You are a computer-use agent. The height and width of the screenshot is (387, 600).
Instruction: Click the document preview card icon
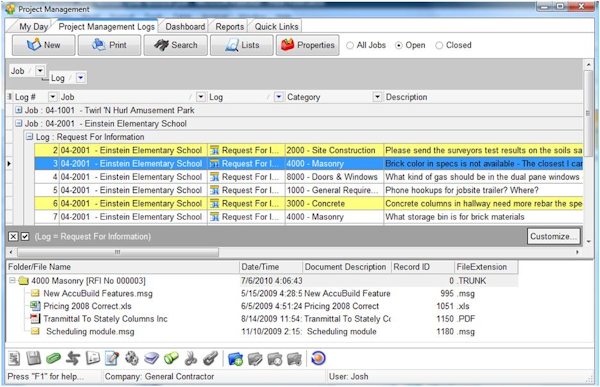pyautogui.click(x=93, y=359)
